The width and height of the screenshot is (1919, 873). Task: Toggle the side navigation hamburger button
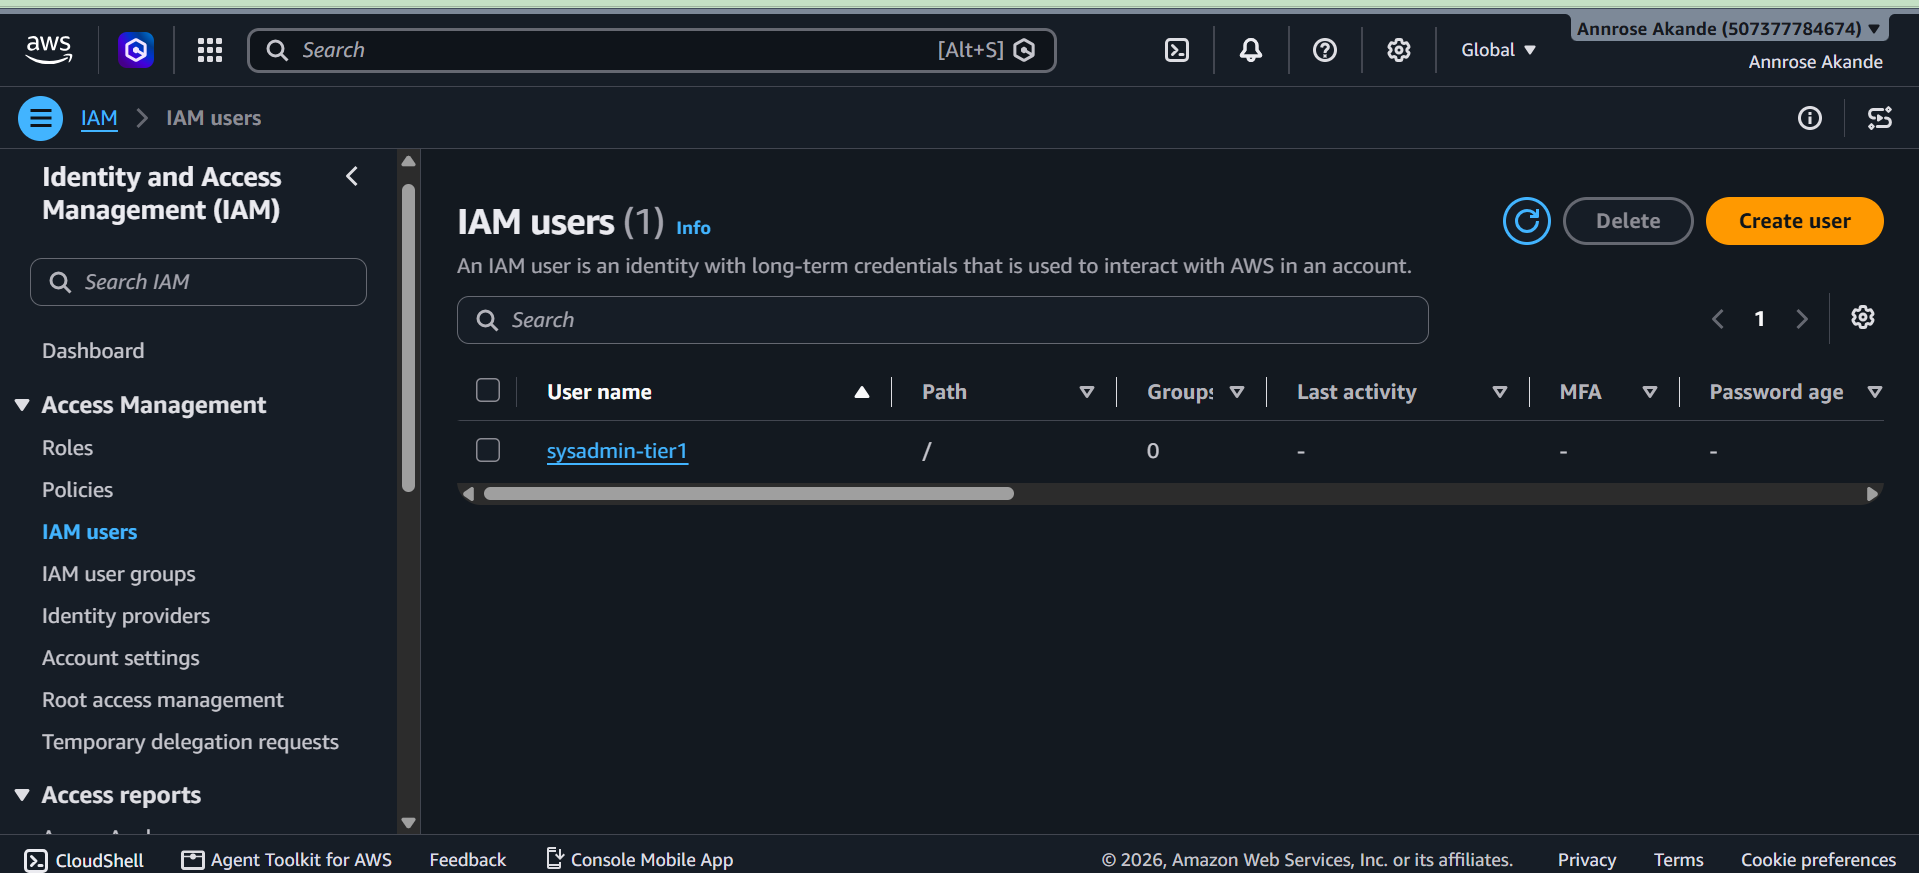click(x=40, y=118)
